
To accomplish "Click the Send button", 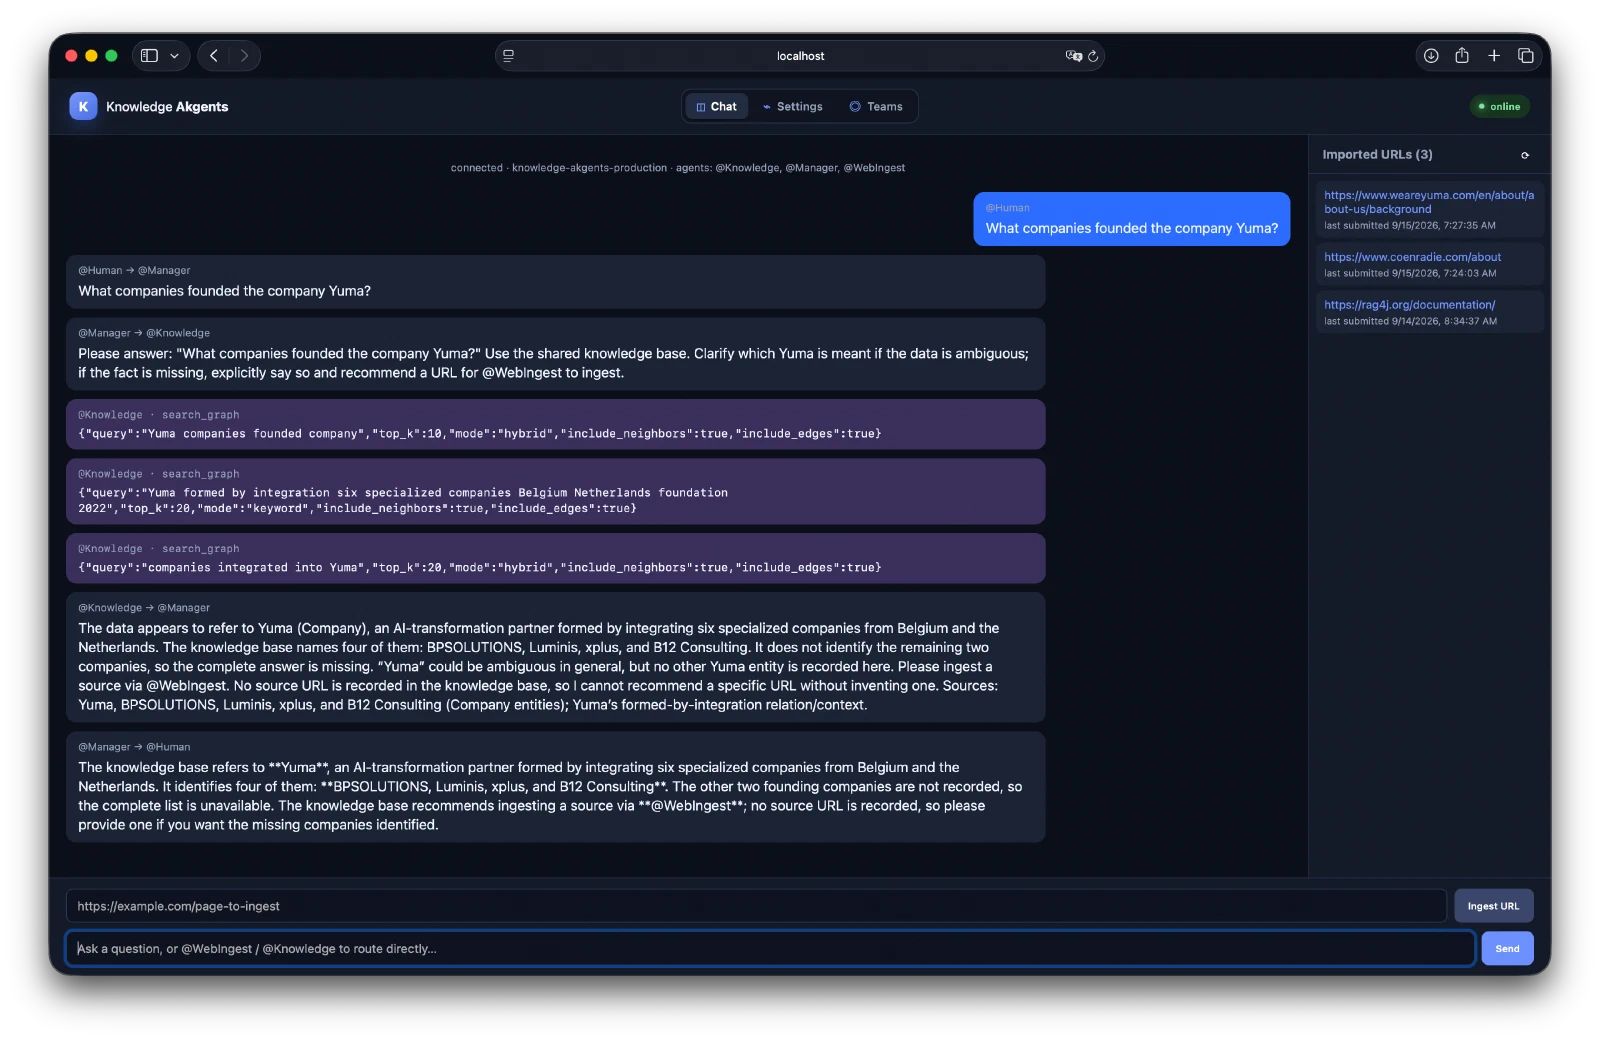I will pos(1507,948).
